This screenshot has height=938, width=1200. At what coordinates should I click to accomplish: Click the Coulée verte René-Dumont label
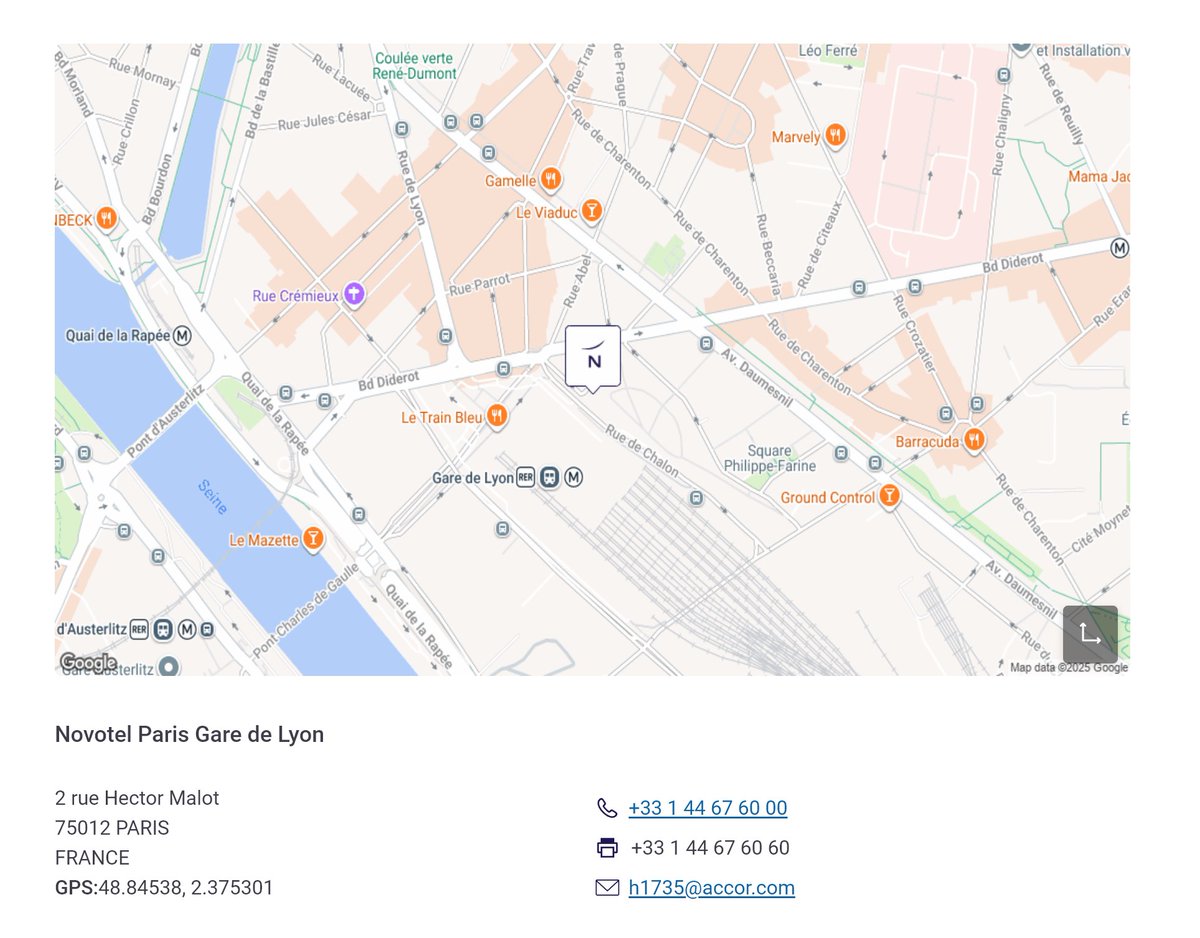tap(415, 65)
